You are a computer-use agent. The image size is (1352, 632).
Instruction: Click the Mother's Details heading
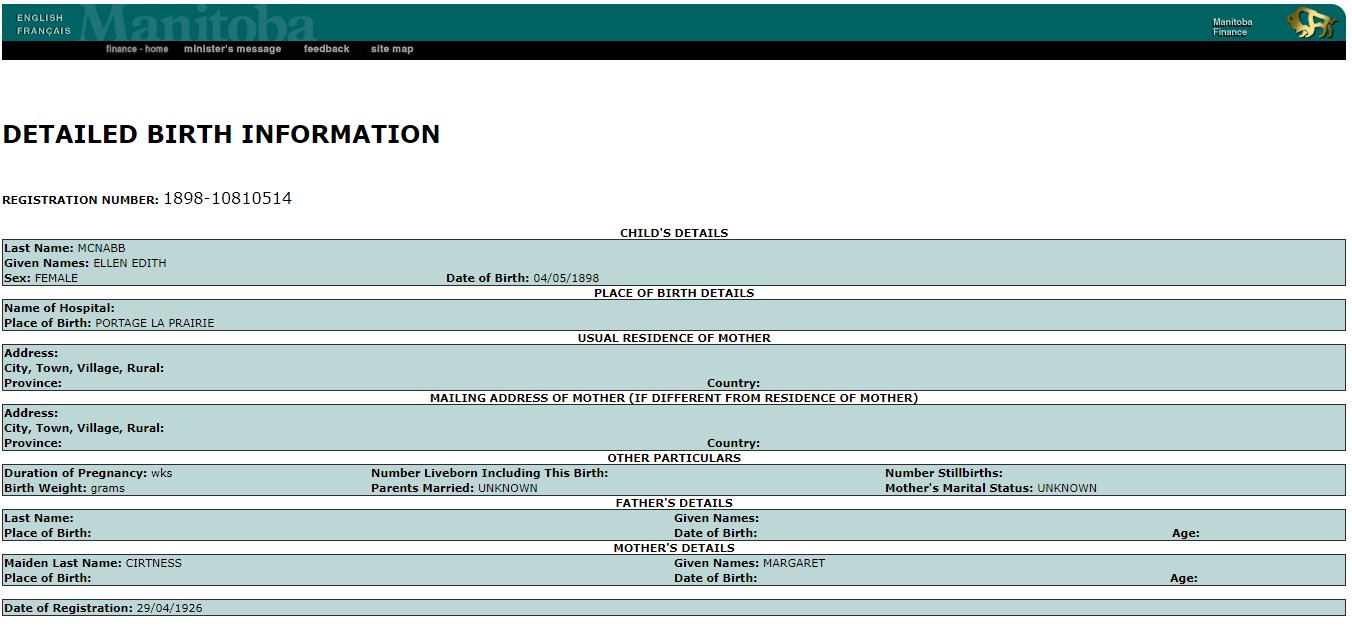[x=674, y=548]
